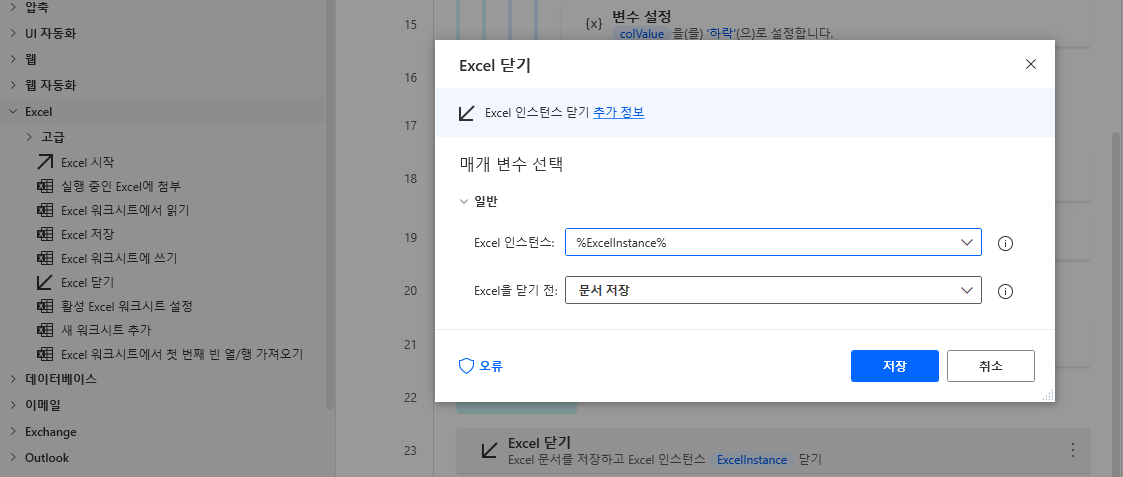
Task: Expand the Outlook category
Action: [x=13, y=458]
